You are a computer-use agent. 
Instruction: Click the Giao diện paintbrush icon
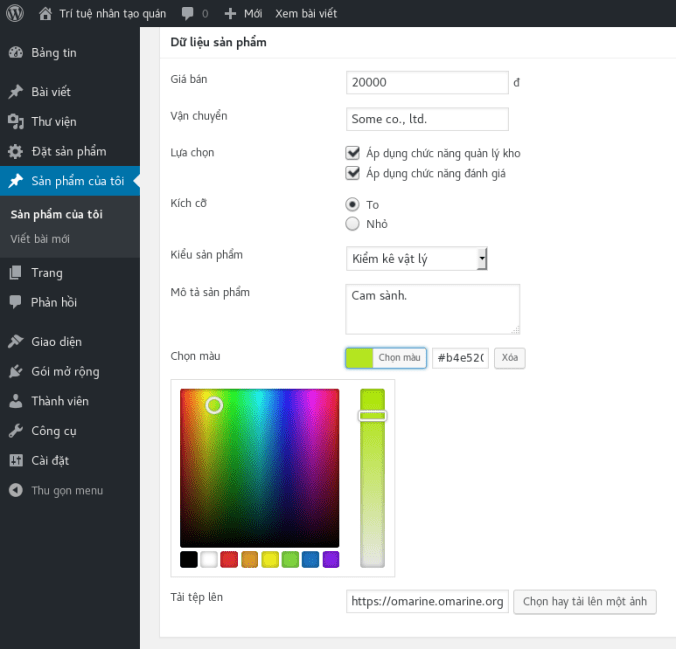(15, 341)
